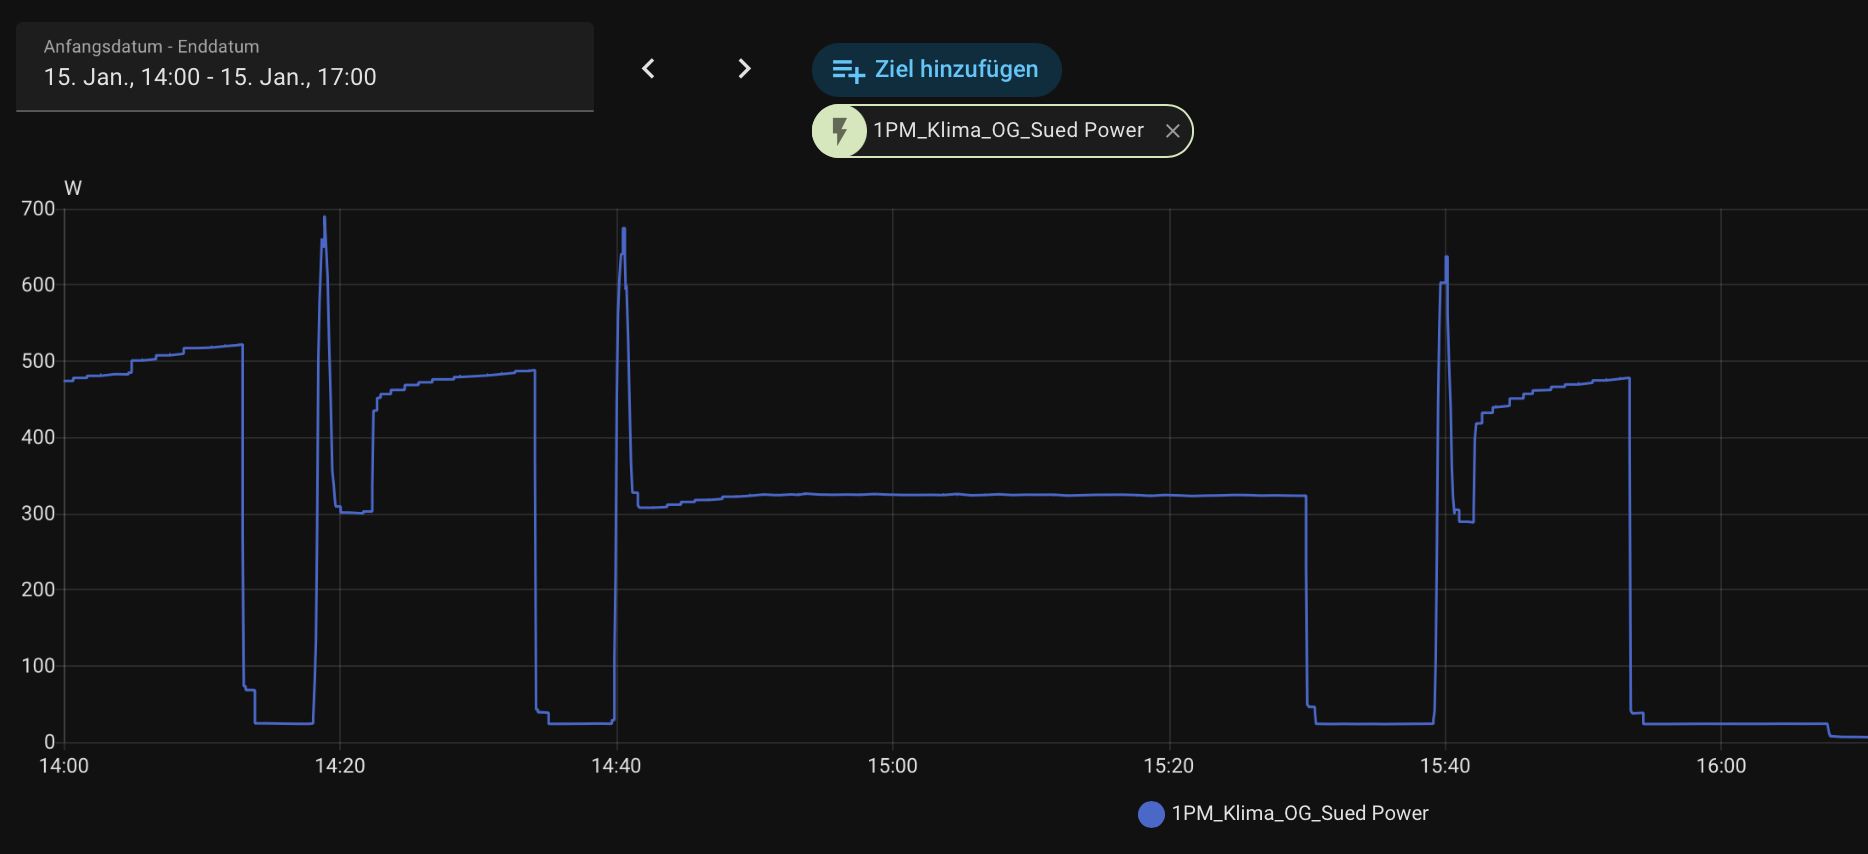
Task: Click the 16:00 label on the time axis
Action: click(x=1721, y=766)
